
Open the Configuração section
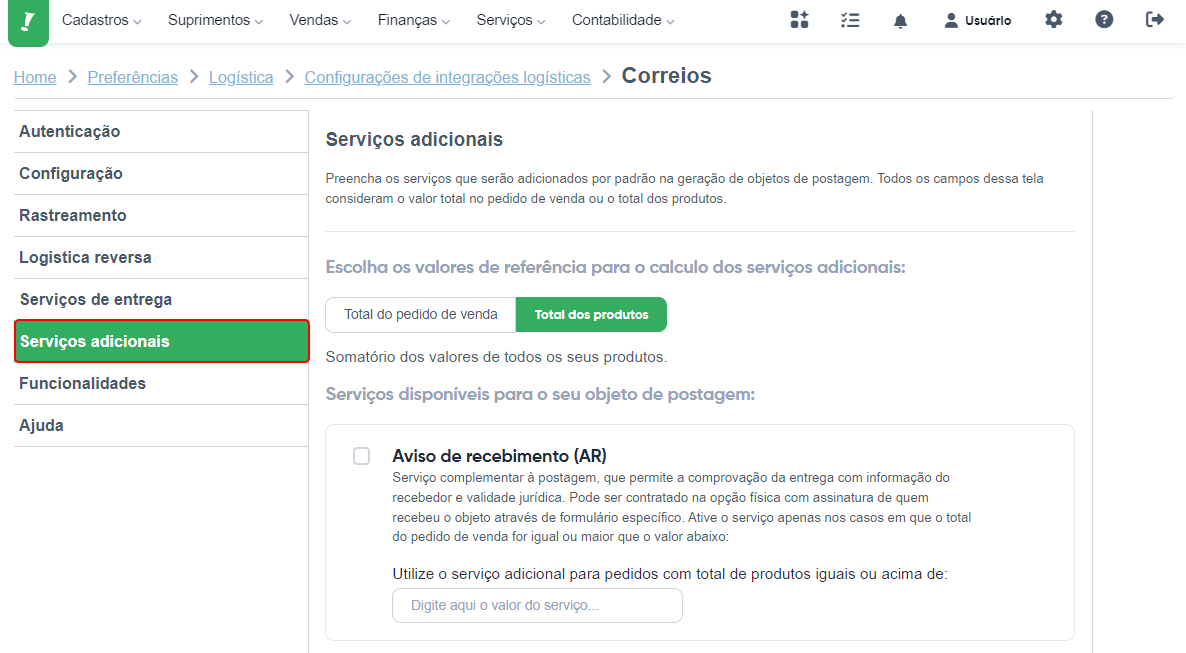coord(161,174)
